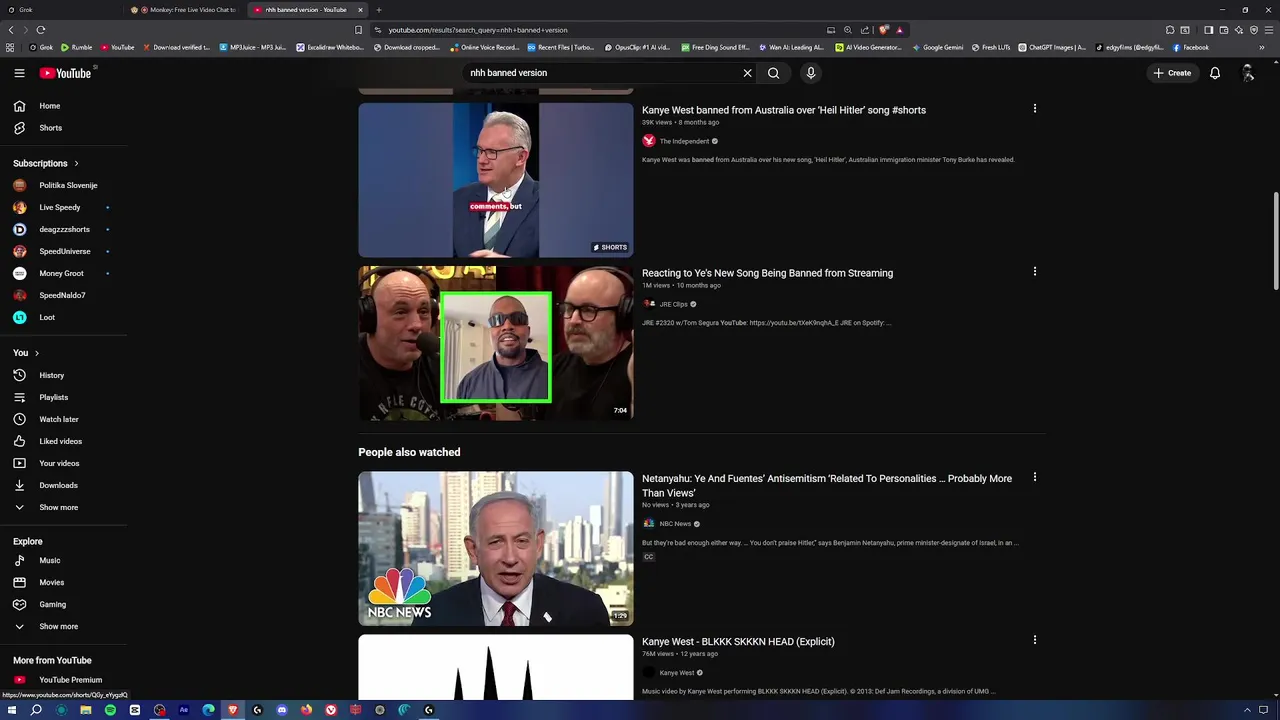Screen dimensions: 1280x720
Task: Open the SpeedNaldo7 subscription
Action: pyautogui.click(x=63, y=295)
